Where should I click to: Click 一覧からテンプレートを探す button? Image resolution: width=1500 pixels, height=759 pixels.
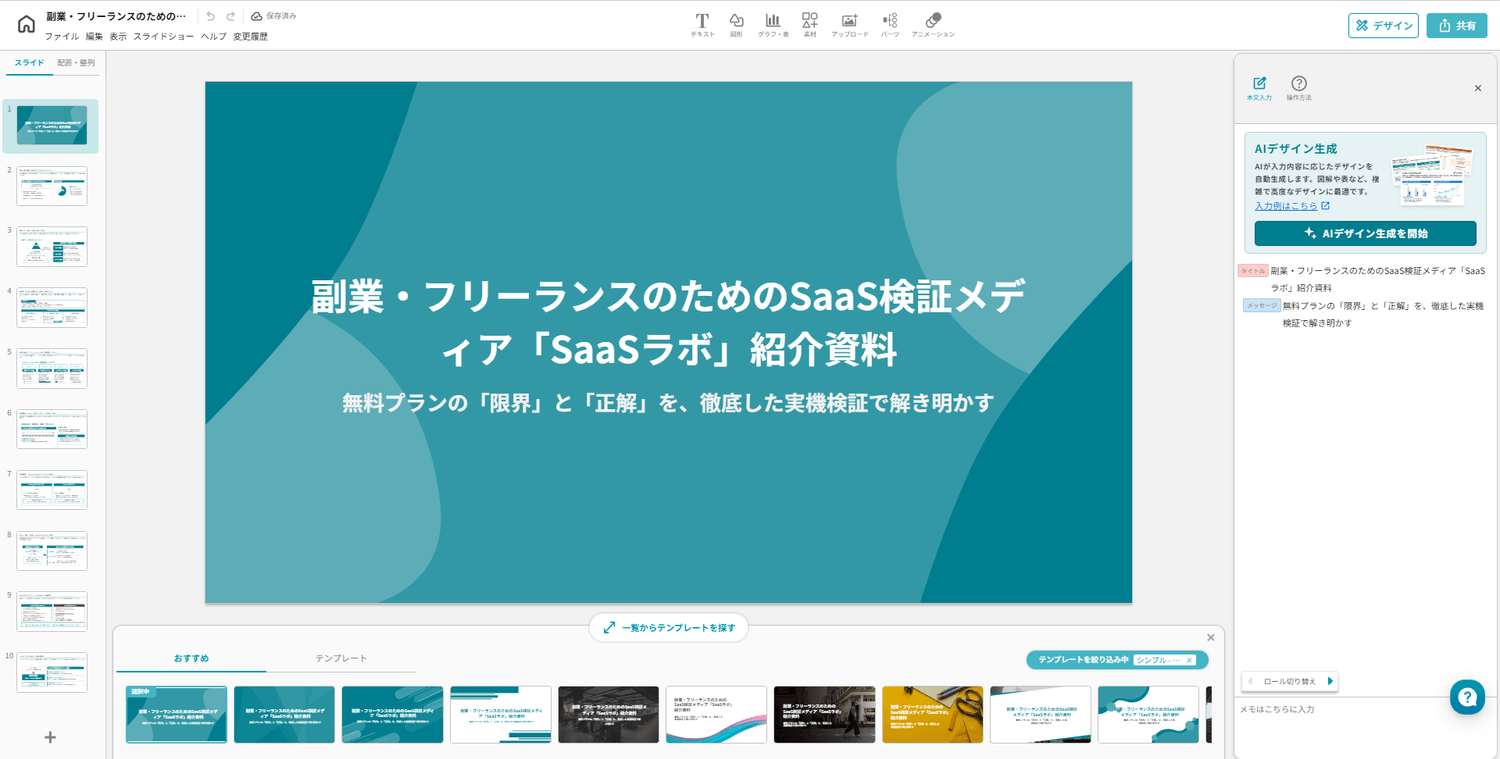(x=668, y=628)
